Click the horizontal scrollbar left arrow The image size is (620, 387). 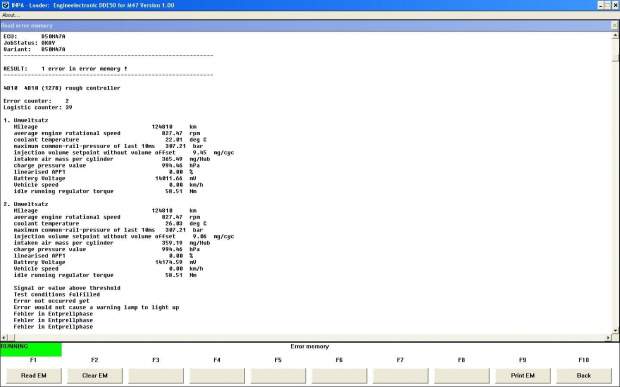tap(4, 338)
